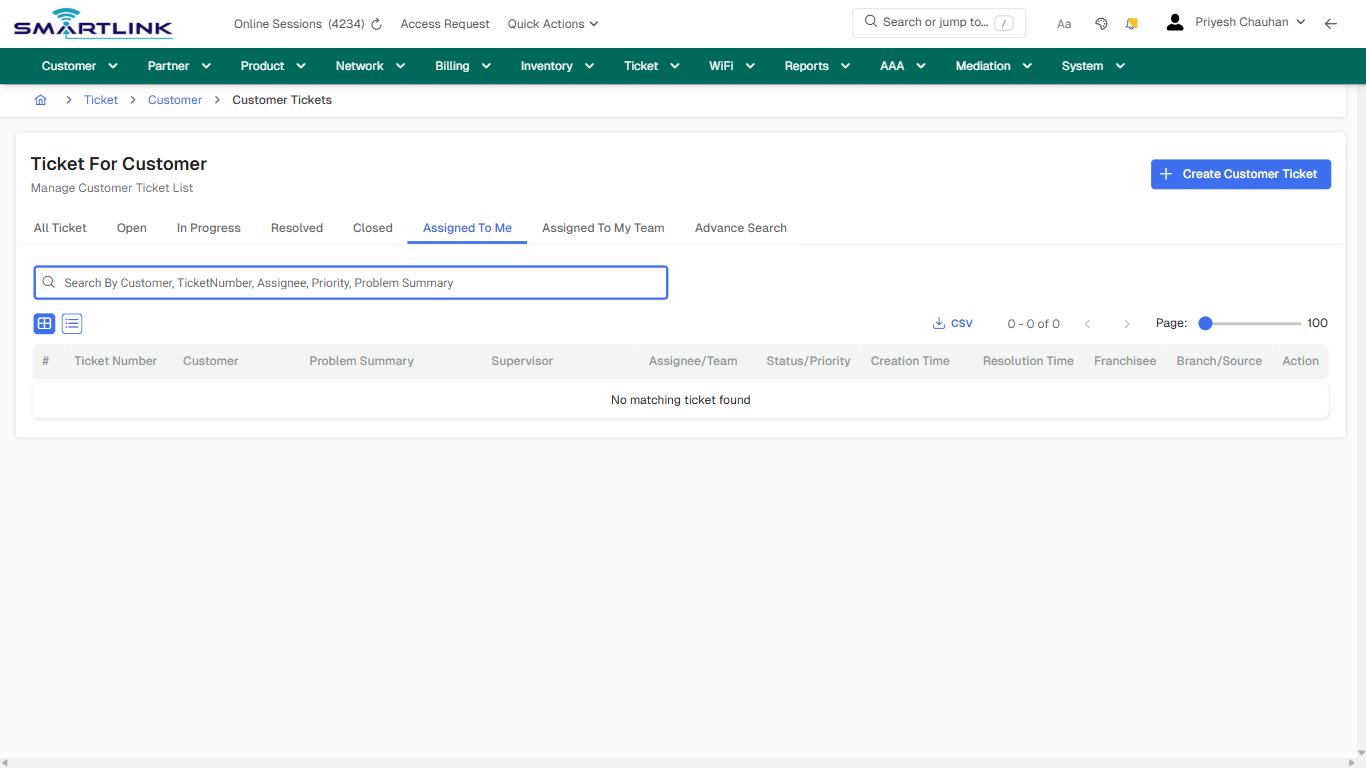The height and width of the screenshot is (768, 1366).
Task: Refresh the online sessions count
Action: (376, 23)
